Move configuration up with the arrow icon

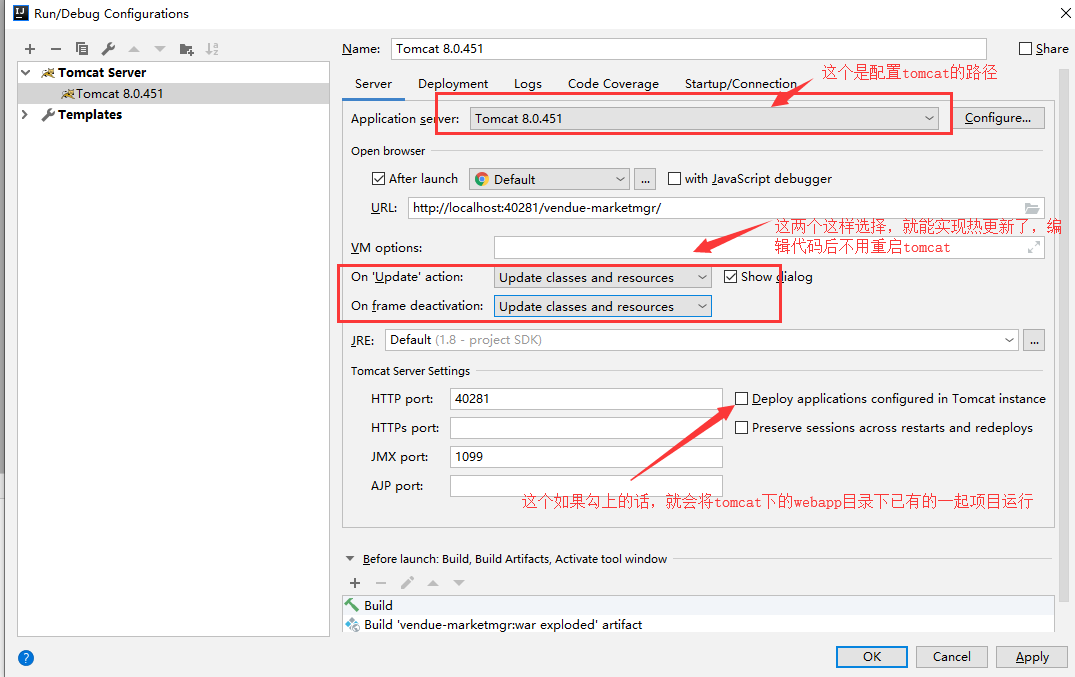[134, 49]
